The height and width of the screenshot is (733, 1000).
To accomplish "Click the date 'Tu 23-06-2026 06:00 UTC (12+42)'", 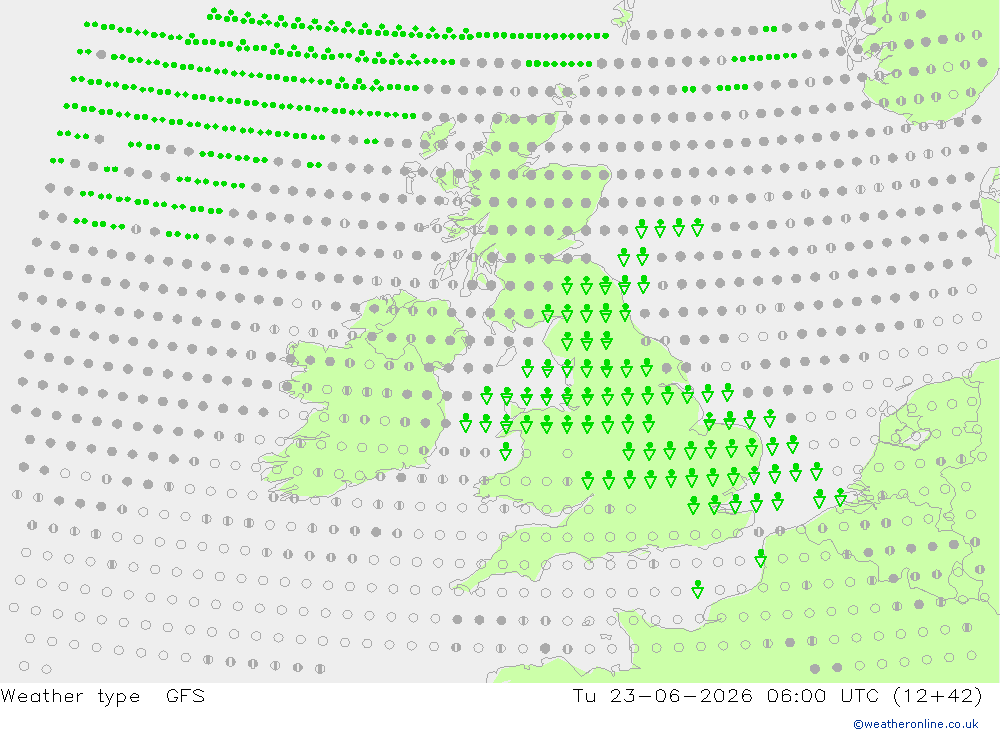I will pos(777,696).
